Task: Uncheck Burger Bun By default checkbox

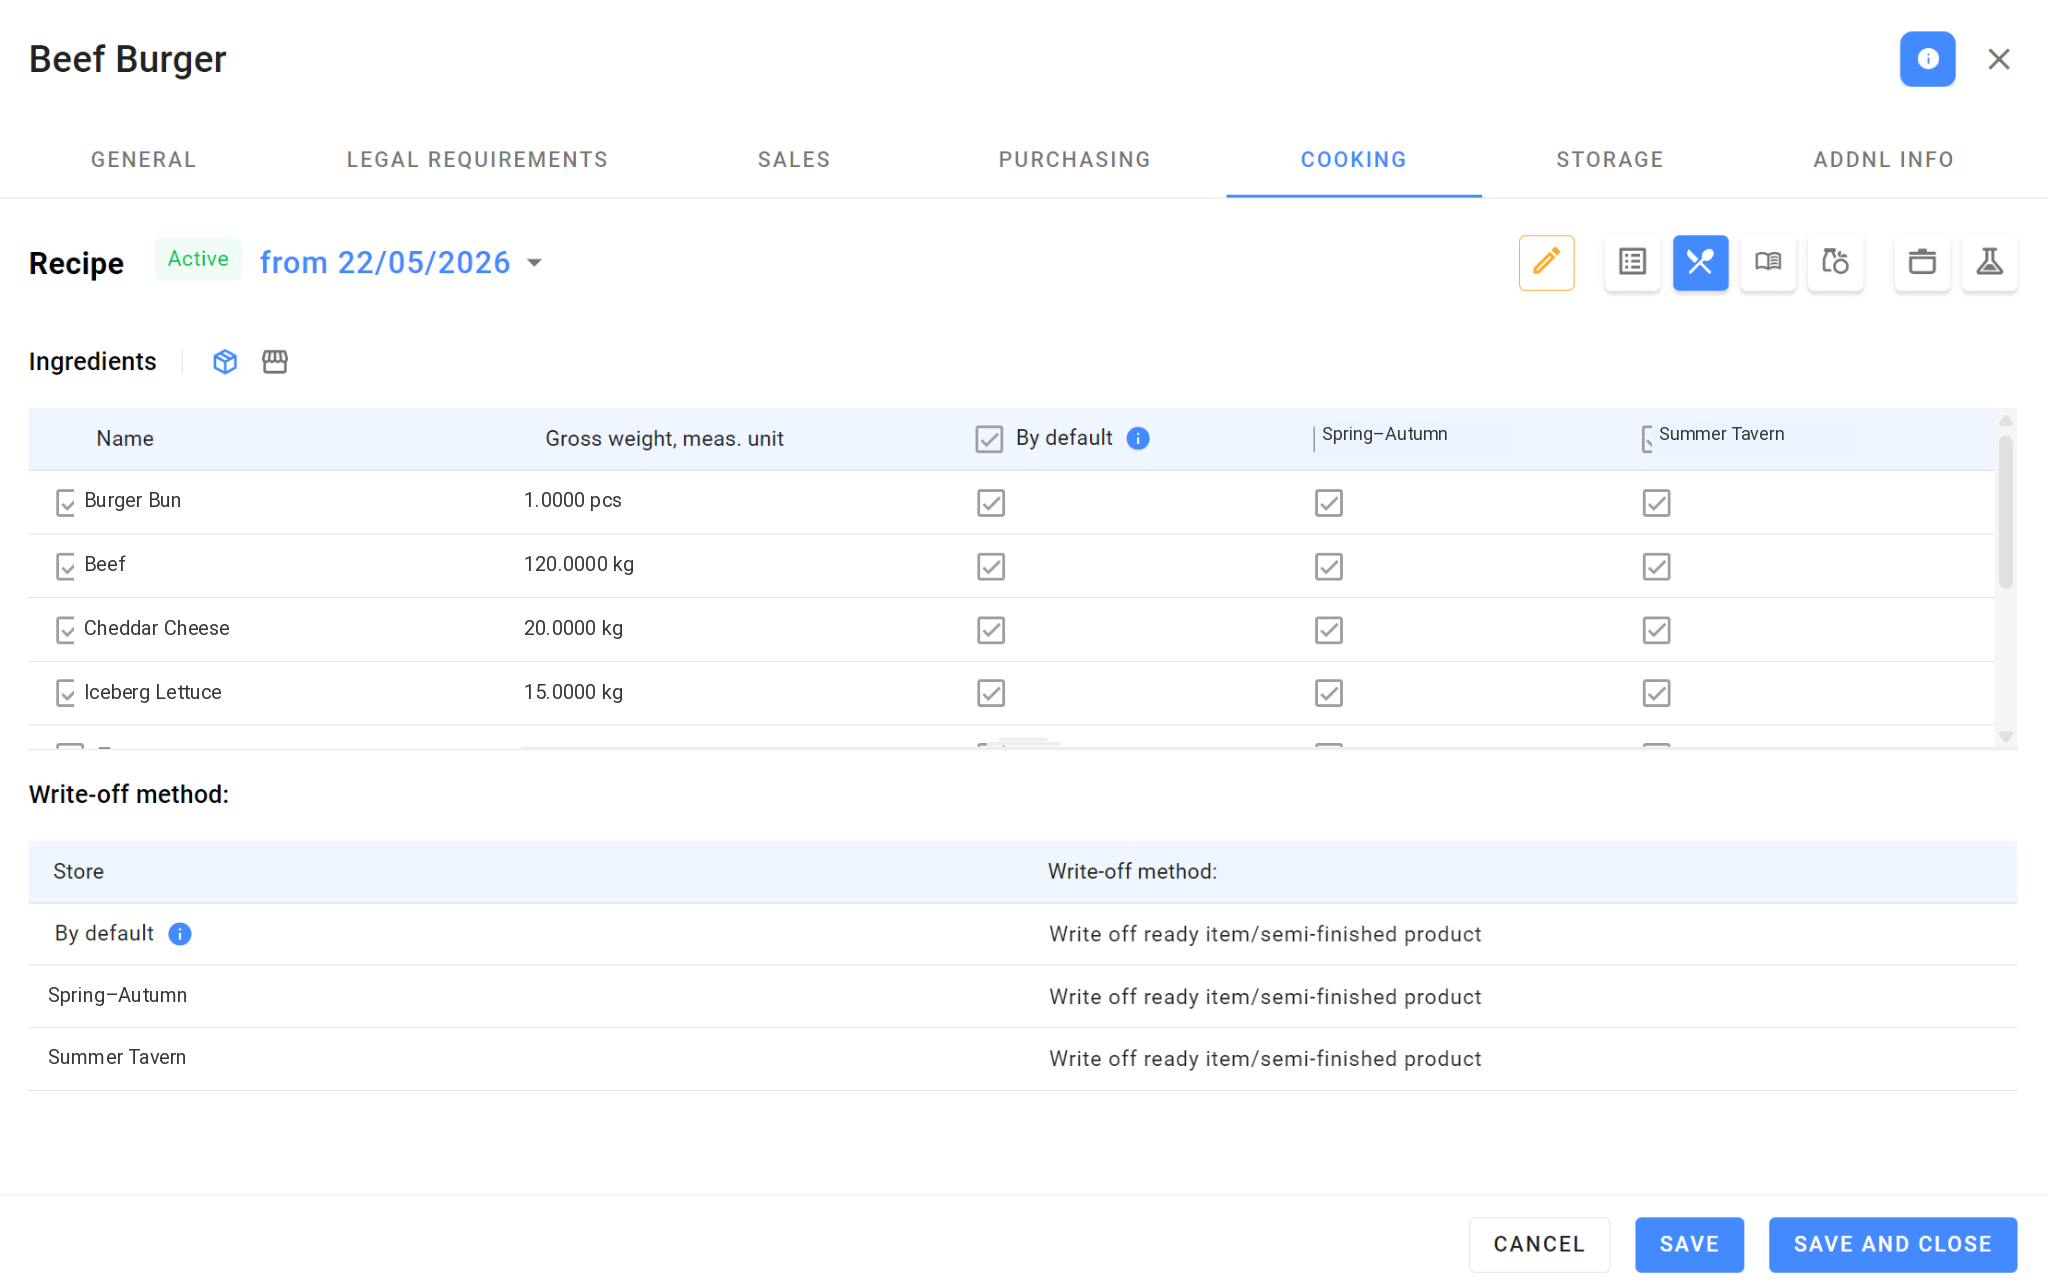Action: [991, 503]
